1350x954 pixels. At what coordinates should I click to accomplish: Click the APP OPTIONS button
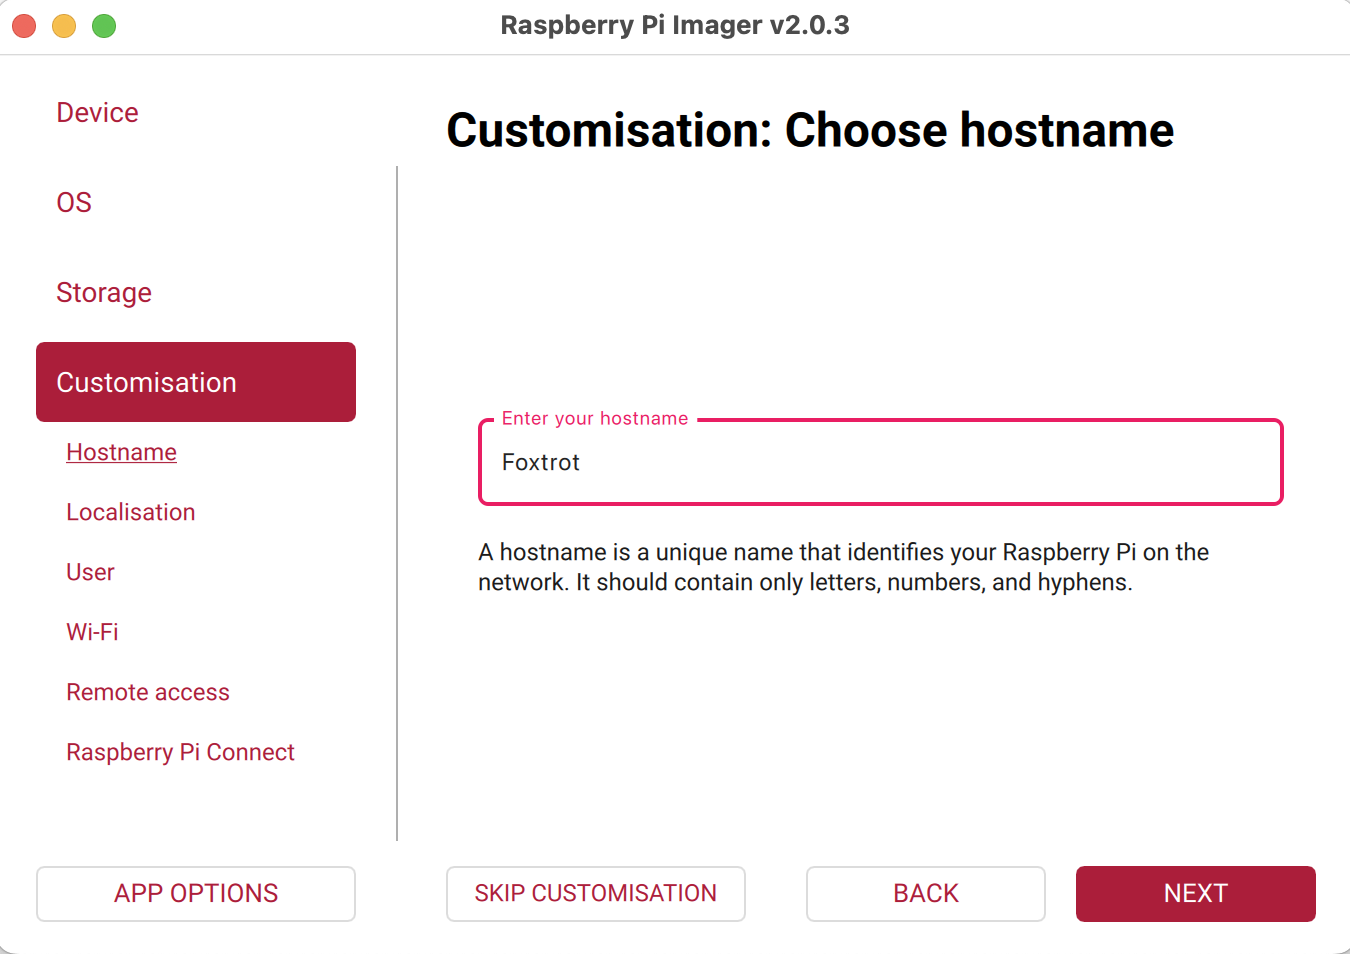coord(196,893)
